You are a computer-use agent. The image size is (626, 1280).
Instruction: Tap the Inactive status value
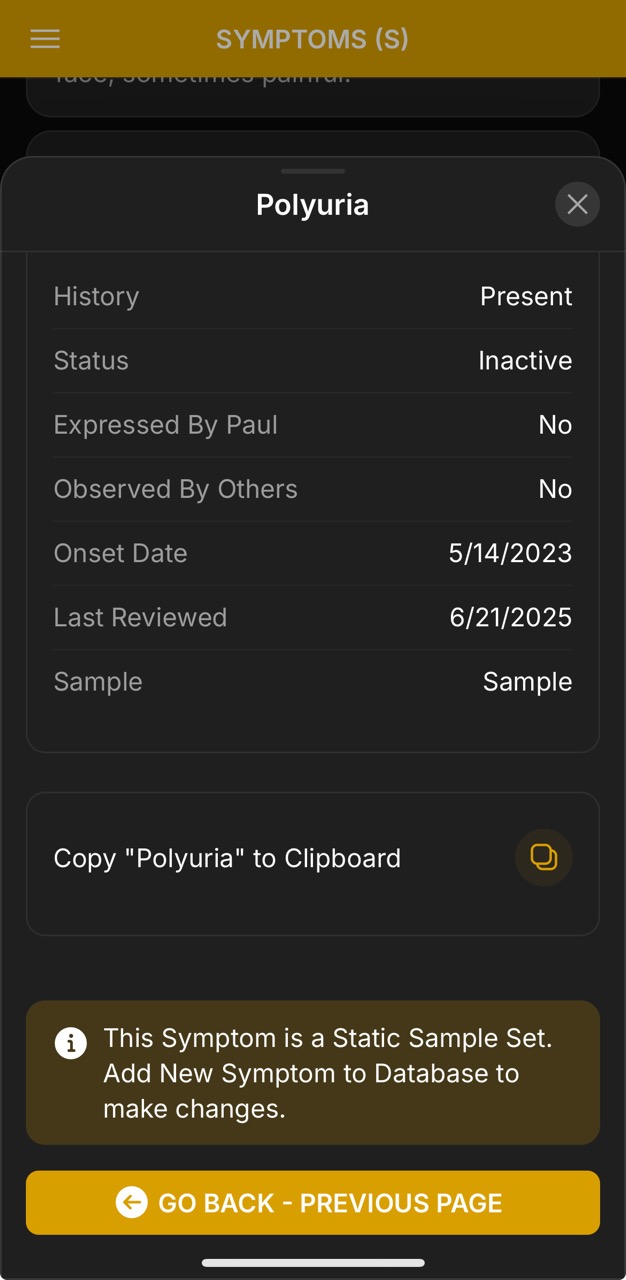click(x=525, y=360)
